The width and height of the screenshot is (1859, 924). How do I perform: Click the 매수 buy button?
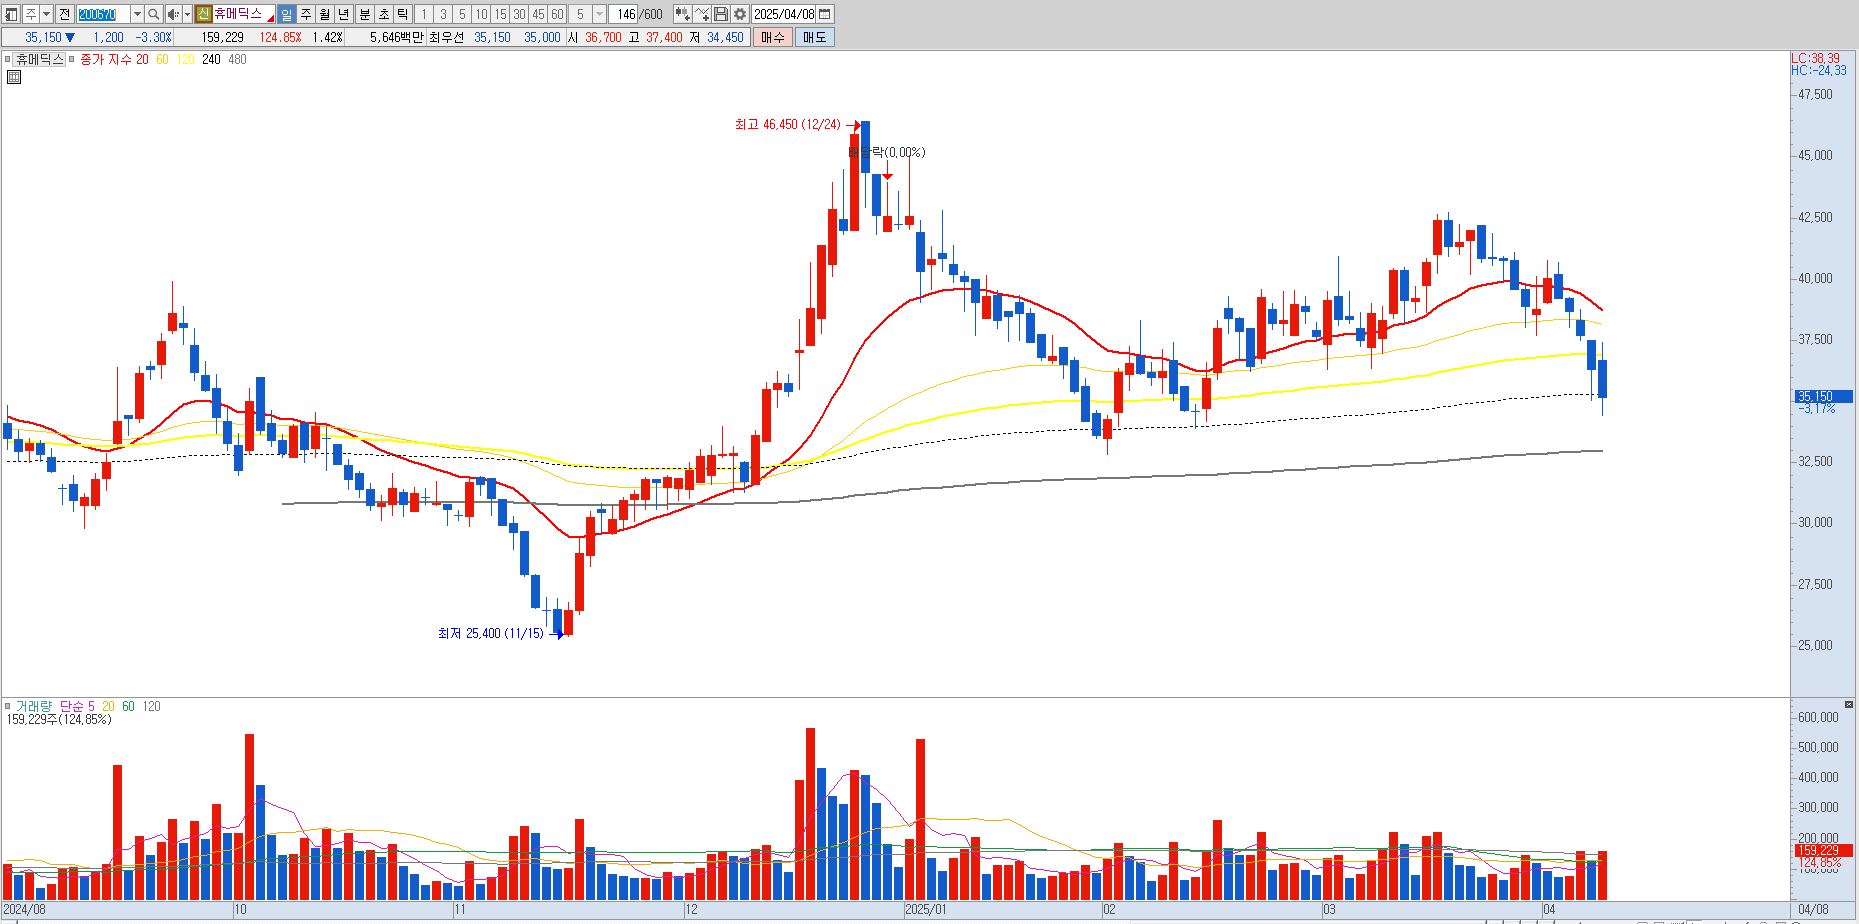pos(772,37)
